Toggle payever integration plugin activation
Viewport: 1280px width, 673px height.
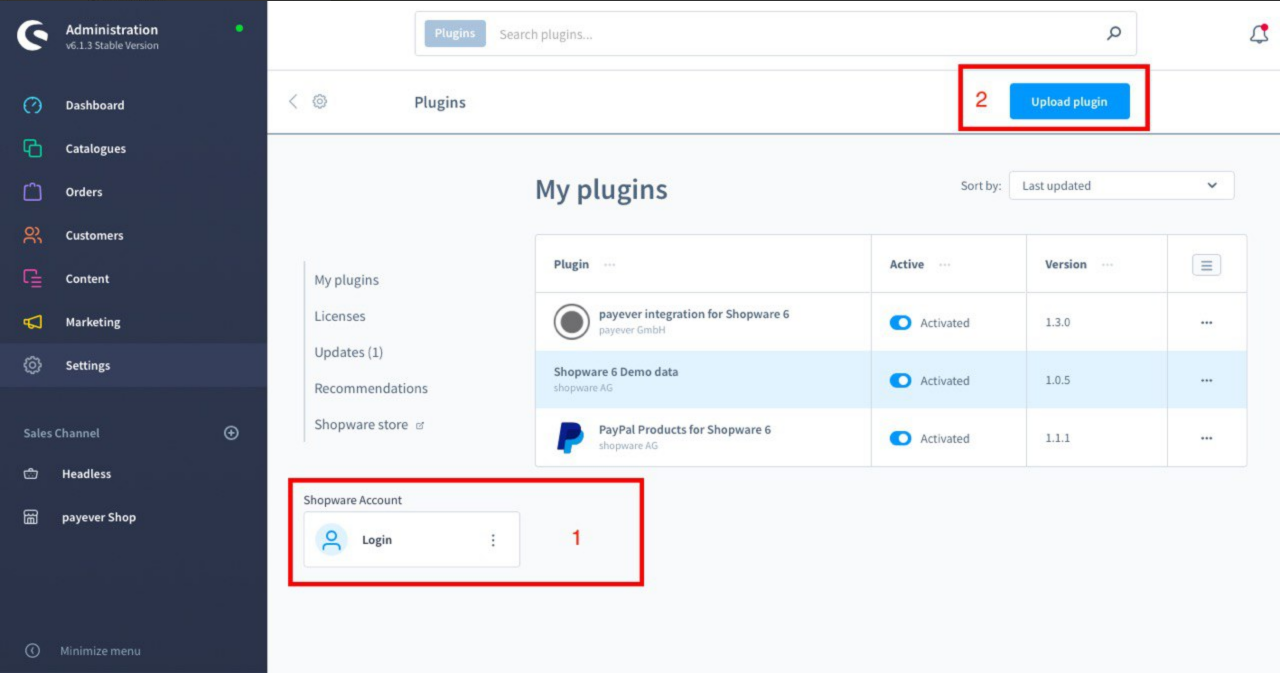(x=900, y=323)
